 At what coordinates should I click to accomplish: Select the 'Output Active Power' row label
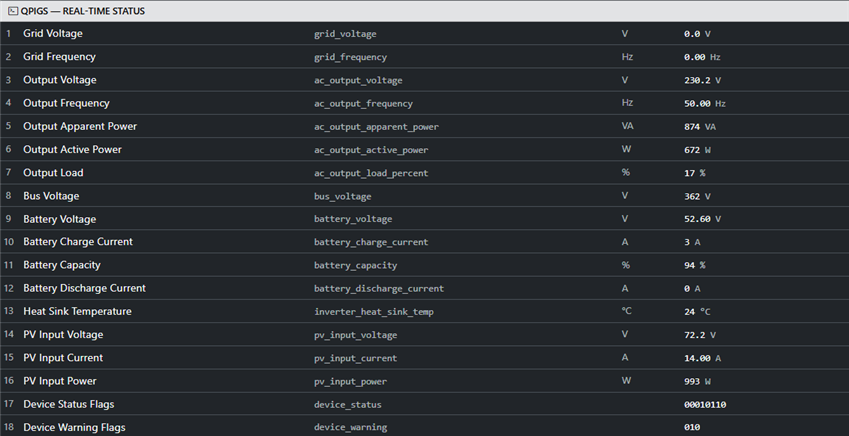(73, 149)
